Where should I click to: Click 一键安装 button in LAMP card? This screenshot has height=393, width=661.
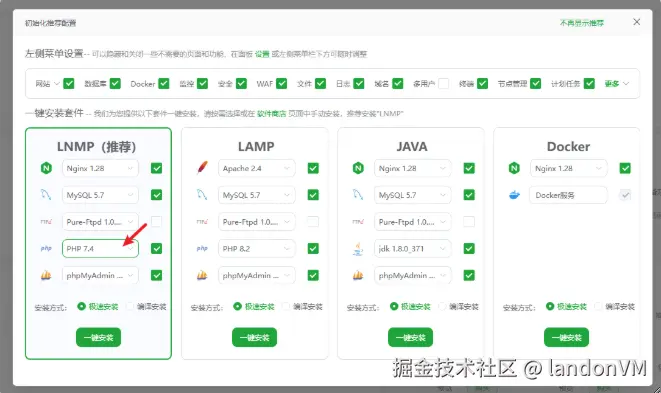pyautogui.click(x=254, y=337)
